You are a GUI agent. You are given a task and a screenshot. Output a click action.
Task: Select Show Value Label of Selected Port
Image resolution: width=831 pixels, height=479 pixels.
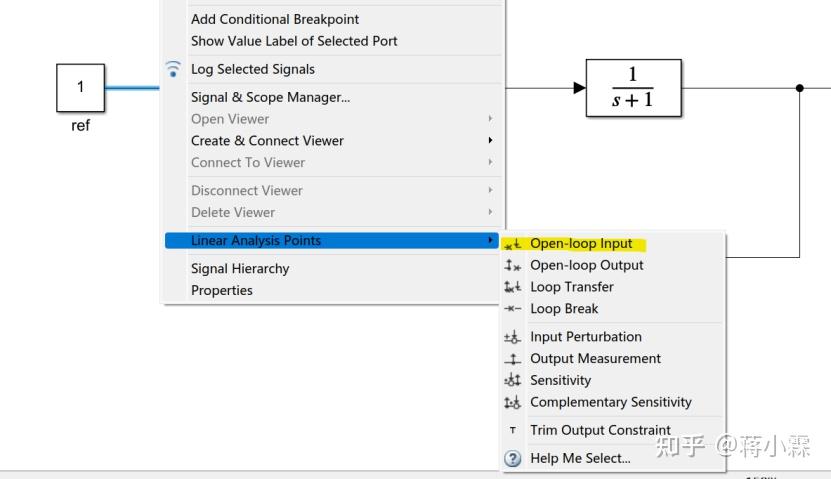[x=294, y=41]
